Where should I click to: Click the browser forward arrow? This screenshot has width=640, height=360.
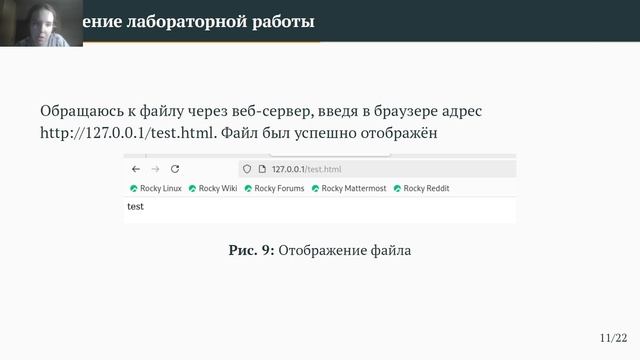pyautogui.click(x=156, y=169)
